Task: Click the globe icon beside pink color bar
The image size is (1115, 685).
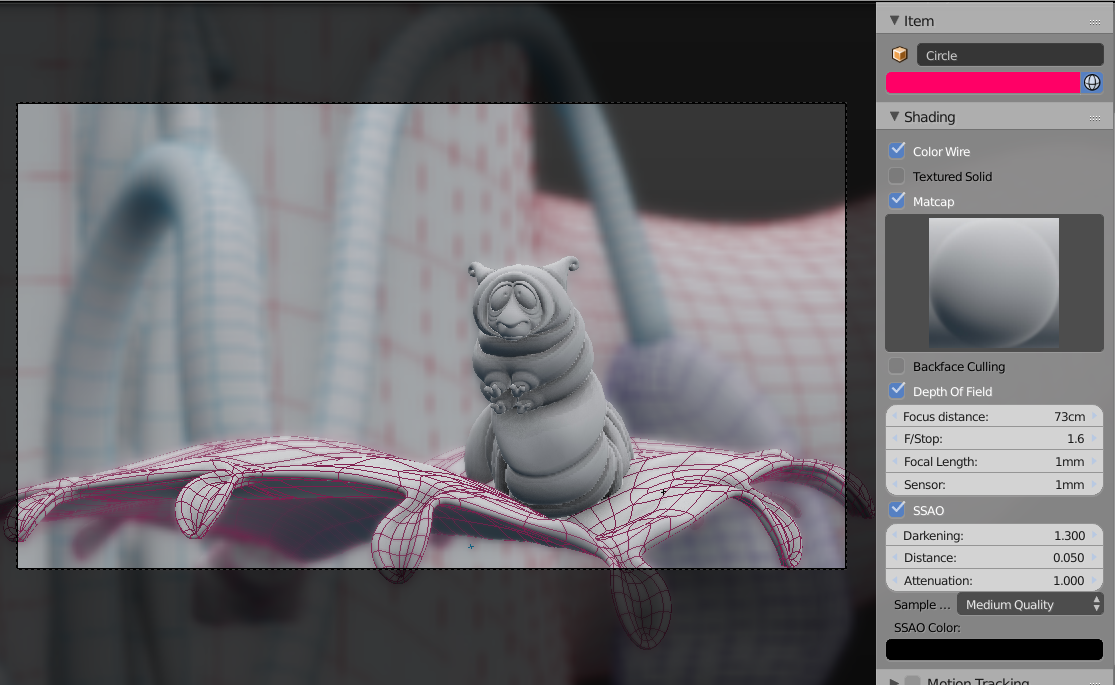Action: coord(1092,83)
